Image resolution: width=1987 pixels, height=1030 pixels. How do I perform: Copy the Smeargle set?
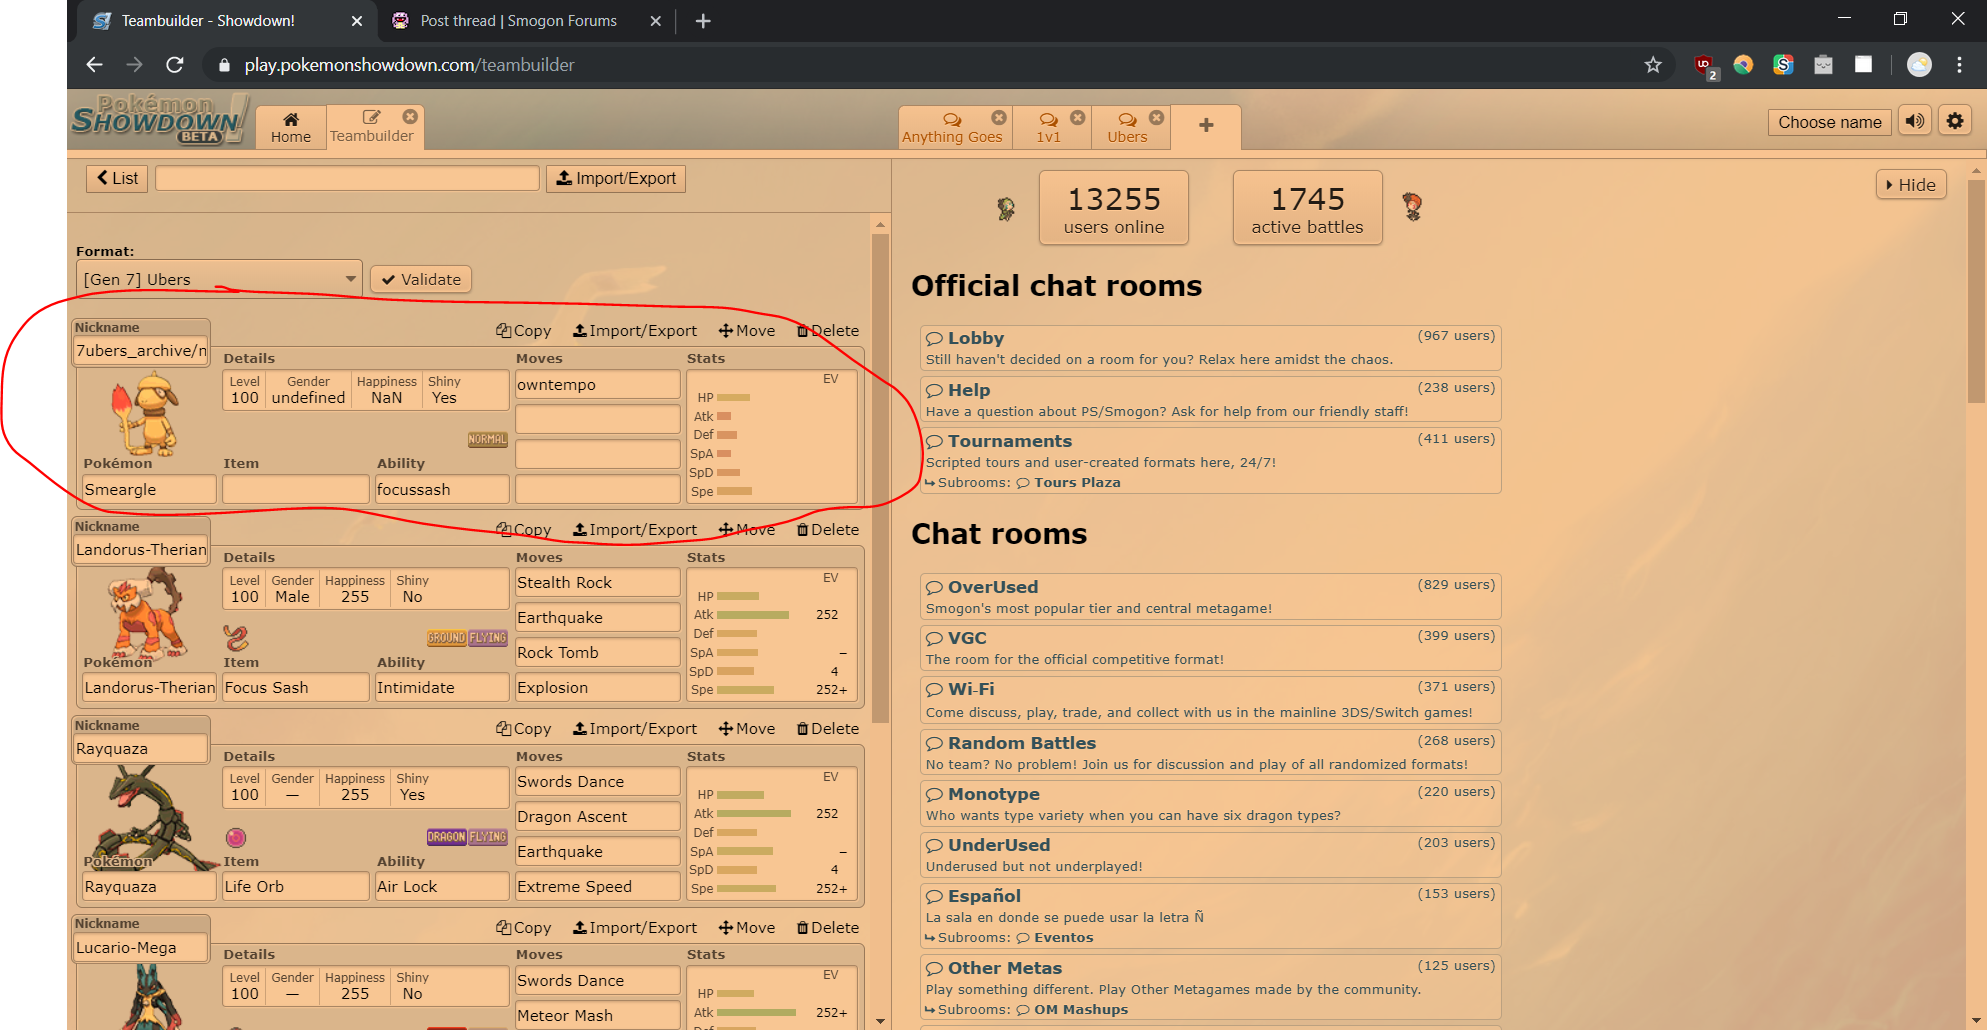pos(524,331)
